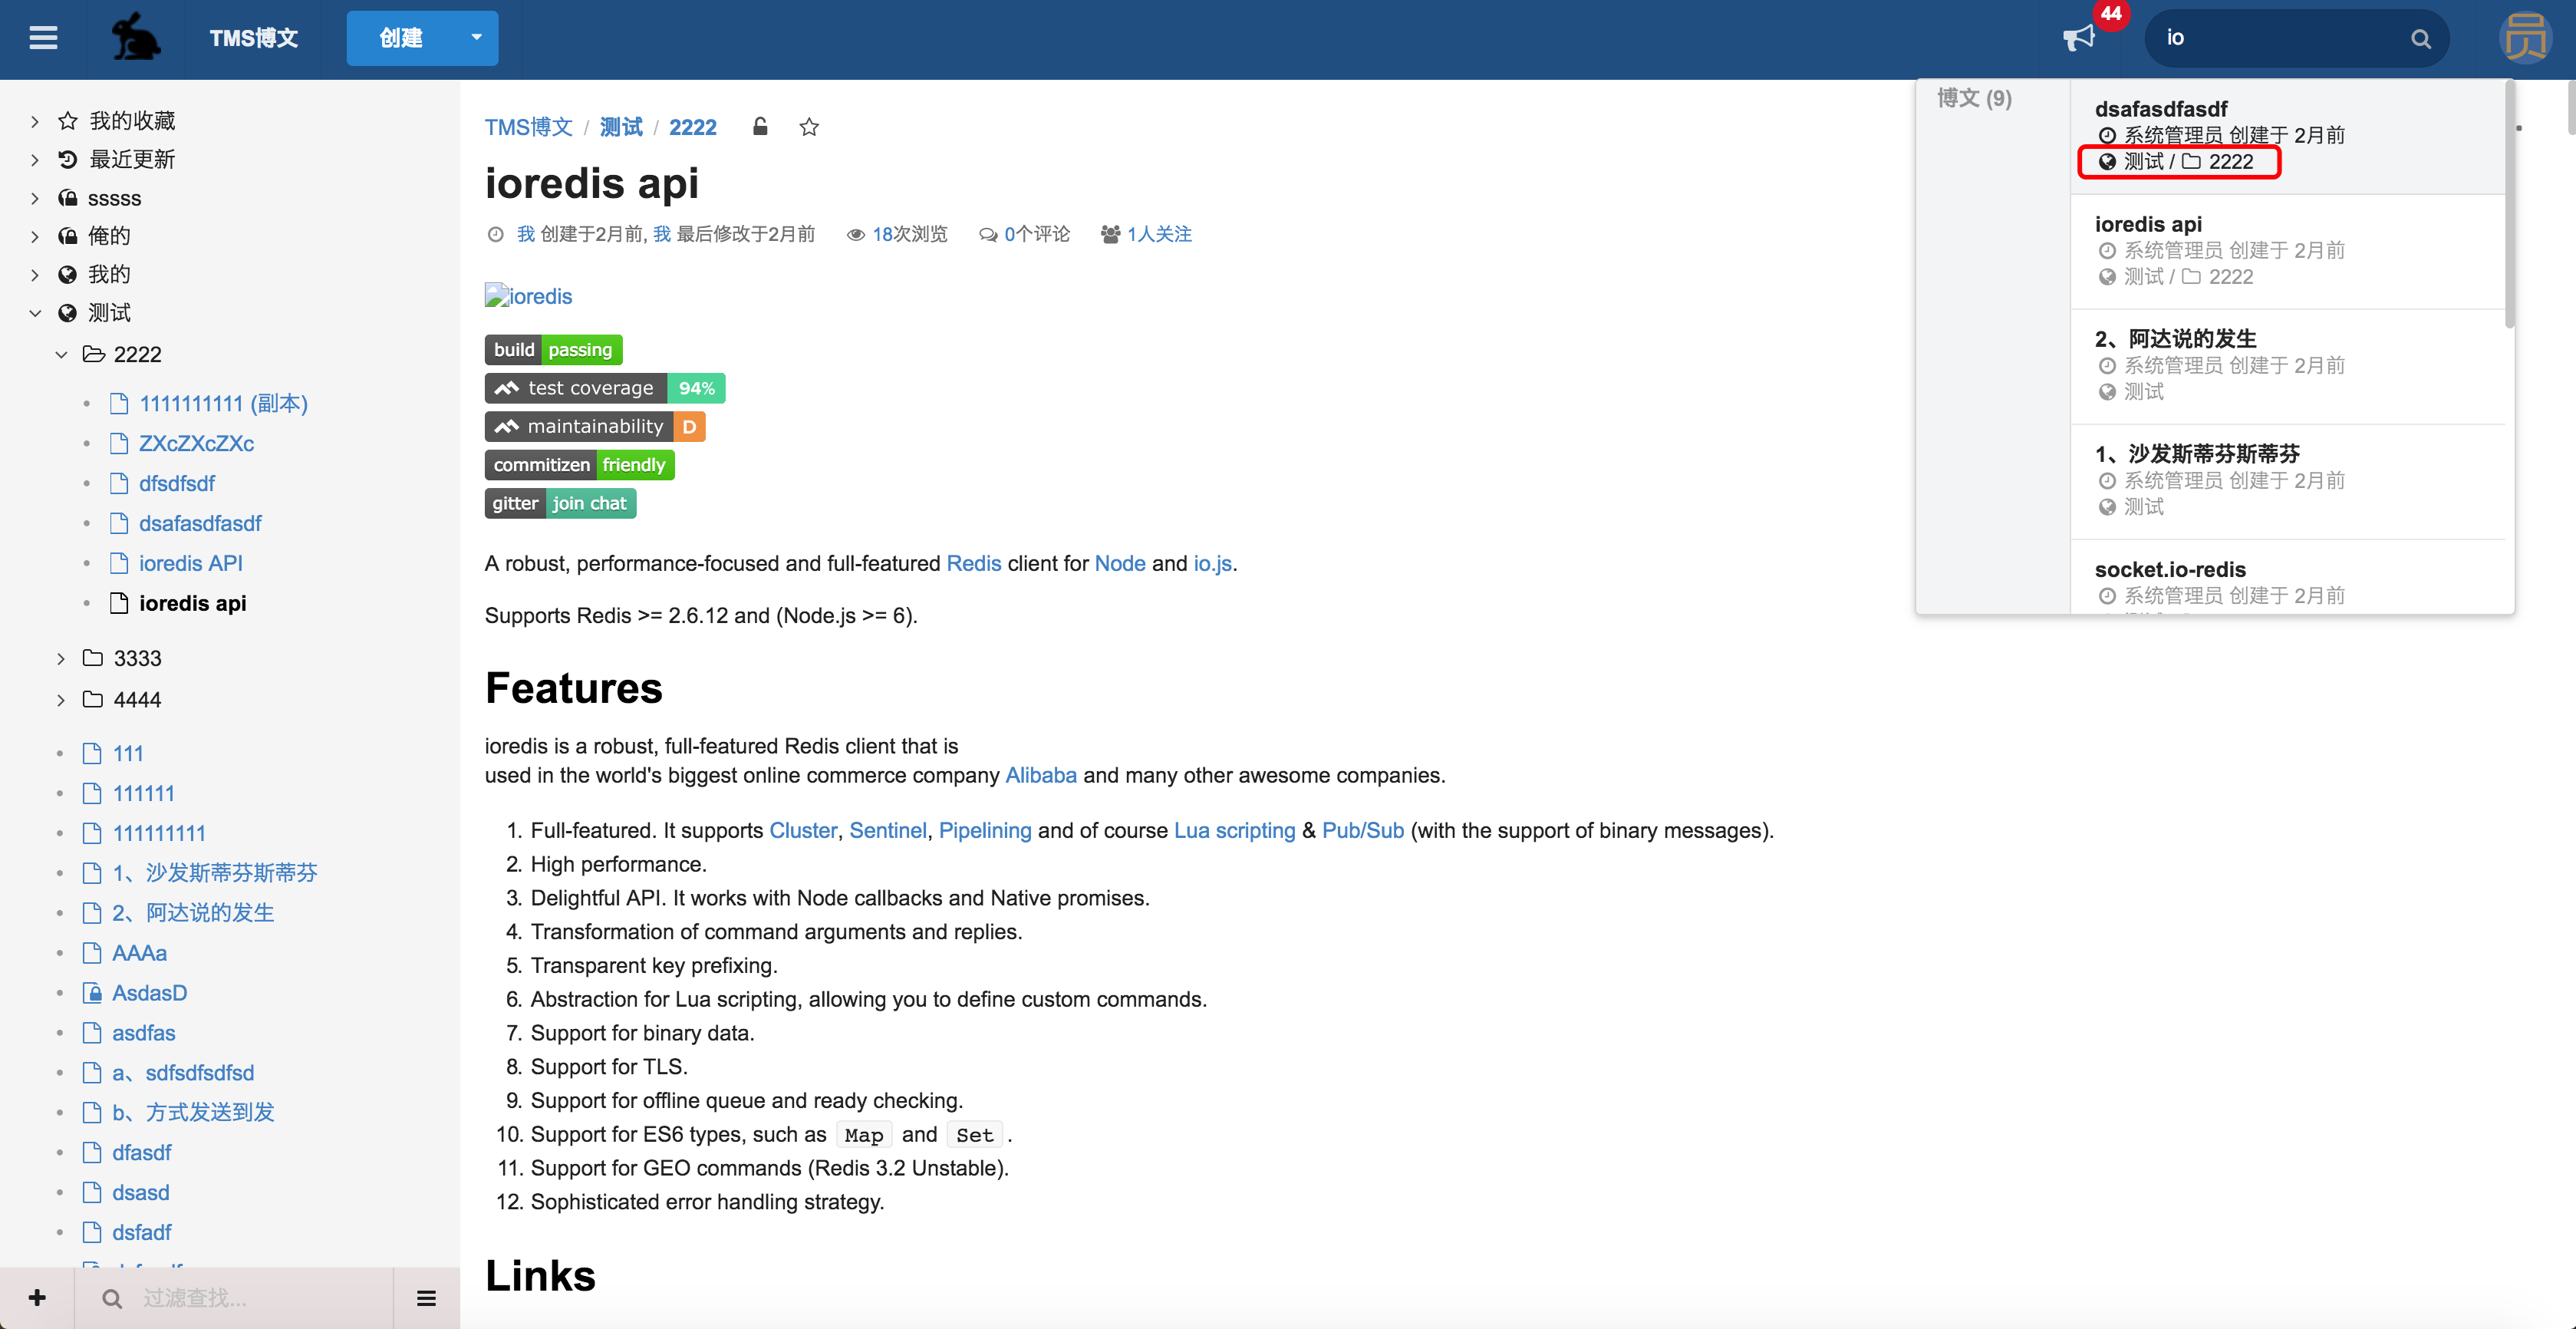The image size is (2576, 1329).
Task: Click the folder icon of 3333
Action: [93, 657]
